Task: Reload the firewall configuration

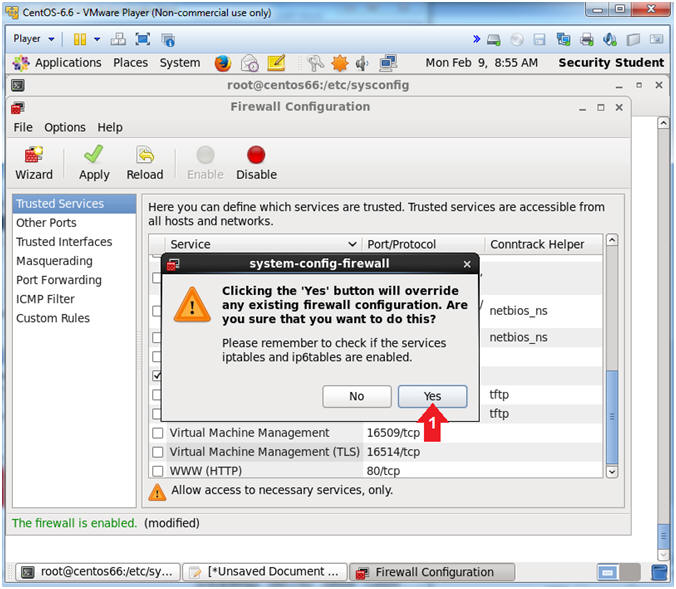Action: point(145,163)
